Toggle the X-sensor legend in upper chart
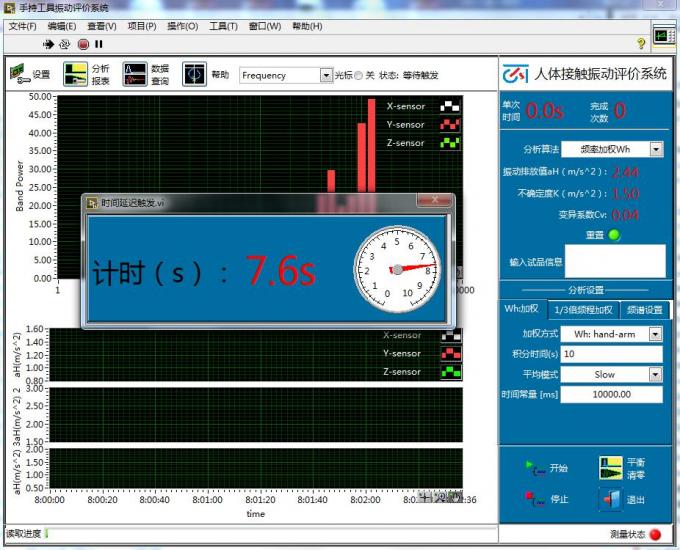Viewport: 680px width, 550px height. [451, 106]
